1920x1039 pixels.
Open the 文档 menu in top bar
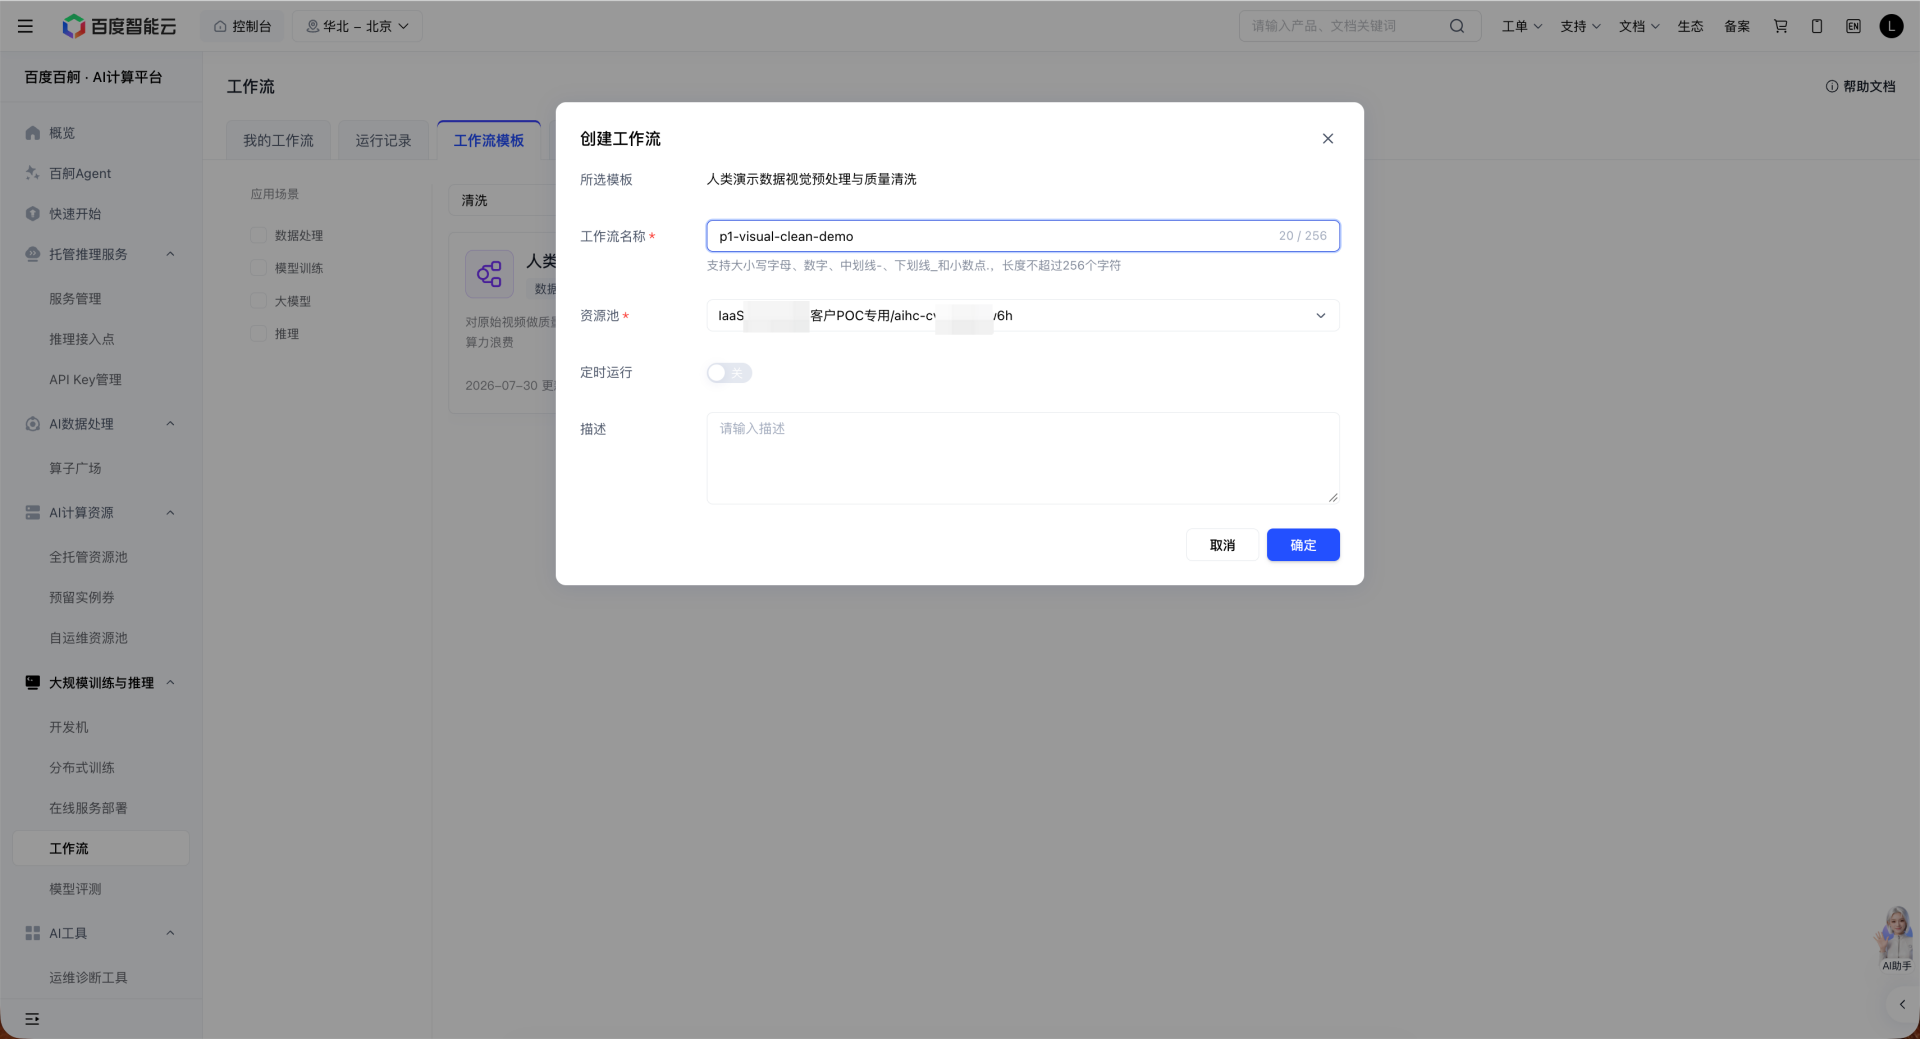click(x=1639, y=26)
